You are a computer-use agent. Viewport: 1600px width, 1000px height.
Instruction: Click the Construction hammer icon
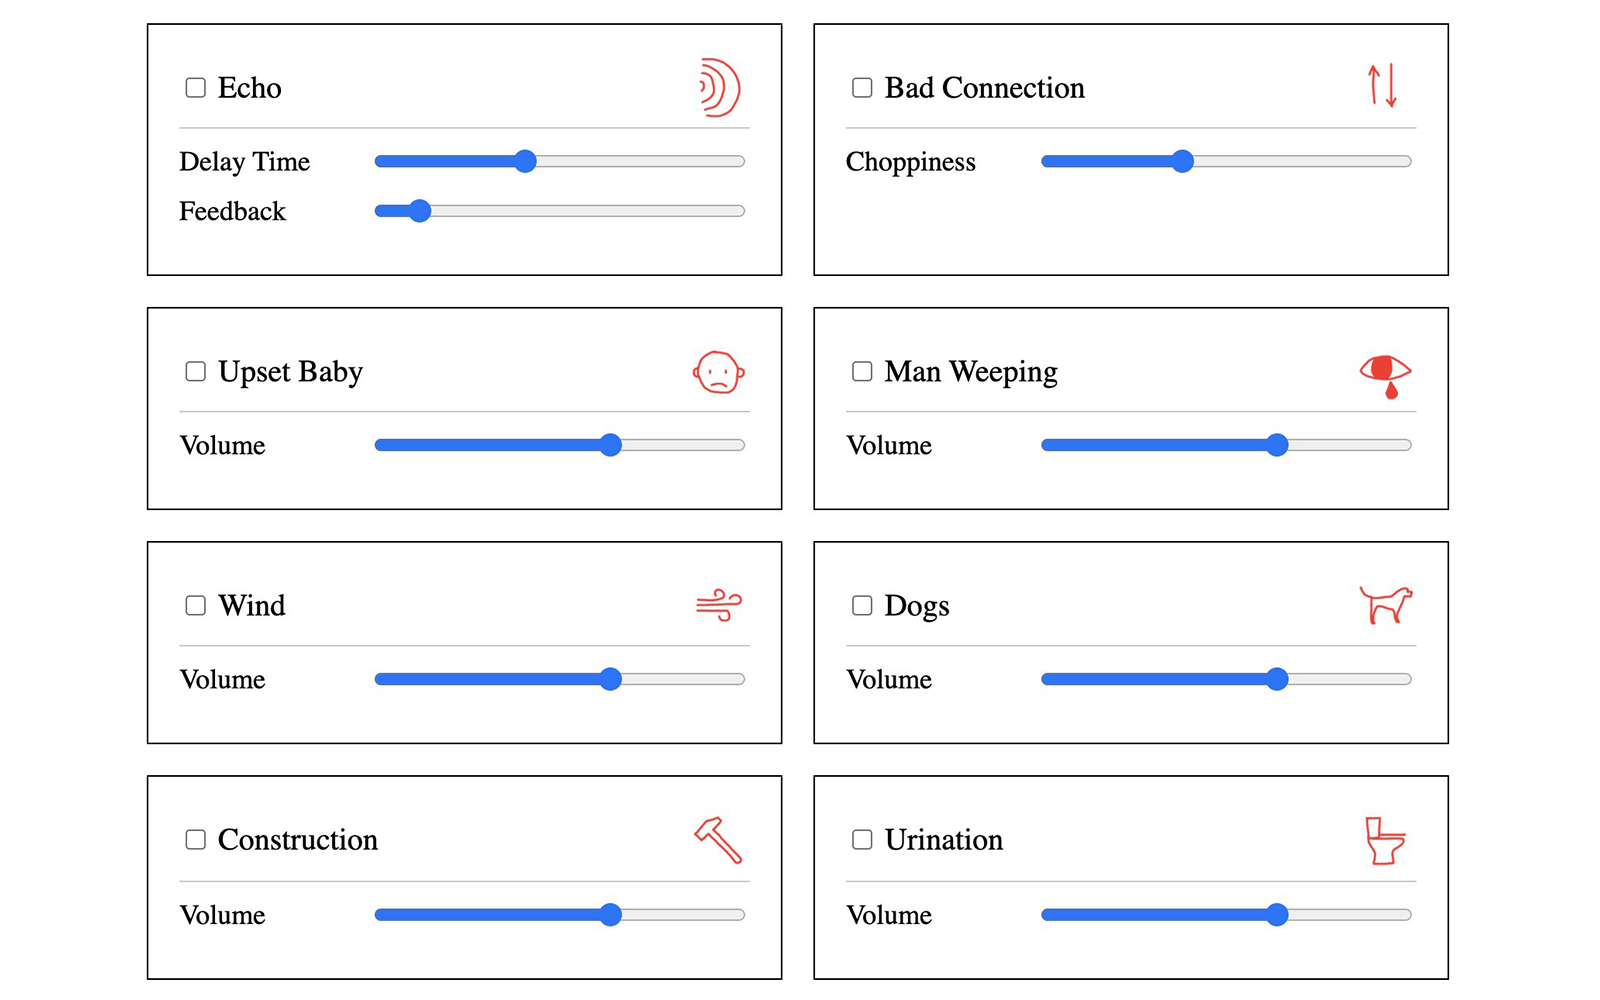point(719,840)
